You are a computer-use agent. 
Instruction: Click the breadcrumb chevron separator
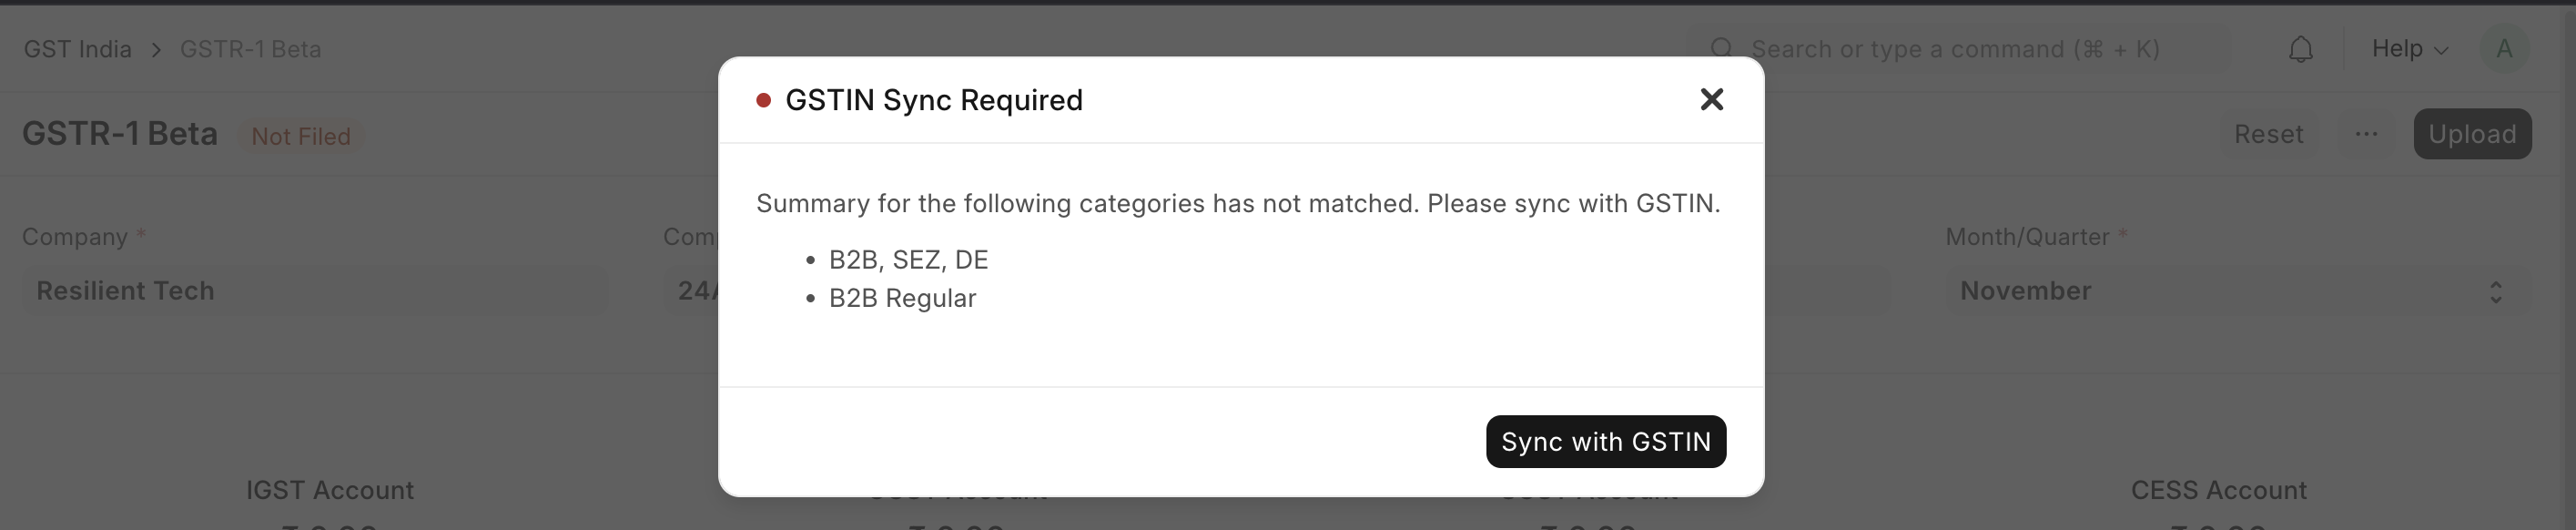[156, 50]
